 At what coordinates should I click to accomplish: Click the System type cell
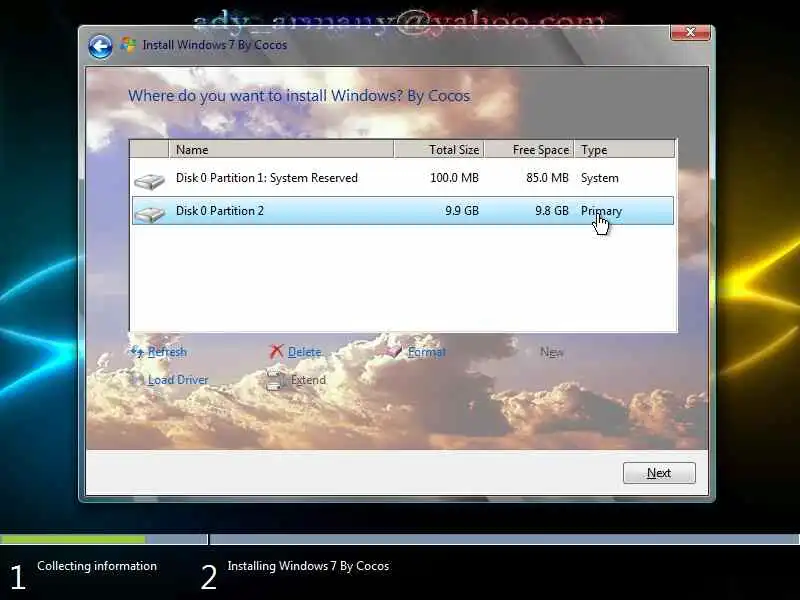point(599,178)
